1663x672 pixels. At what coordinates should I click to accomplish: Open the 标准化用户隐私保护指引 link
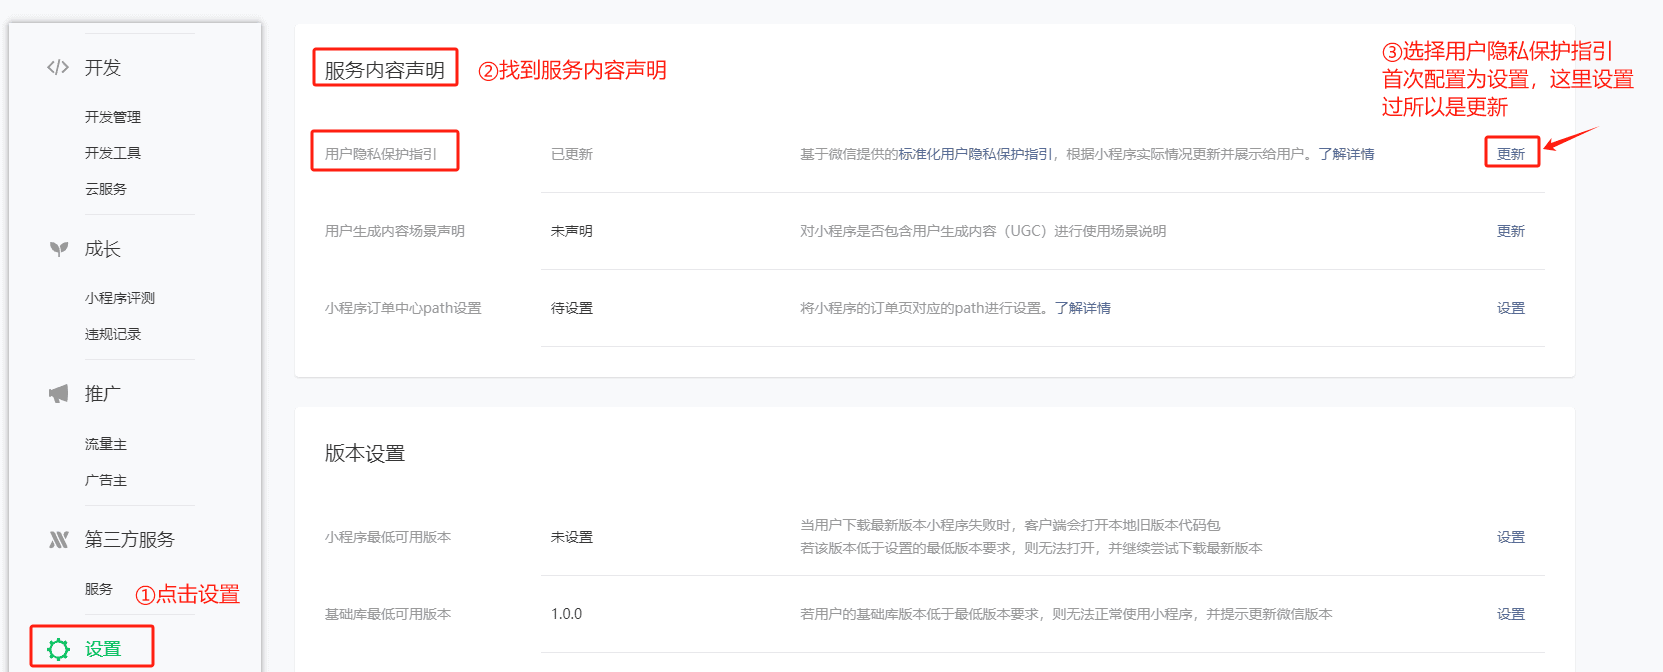tap(975, 154)
